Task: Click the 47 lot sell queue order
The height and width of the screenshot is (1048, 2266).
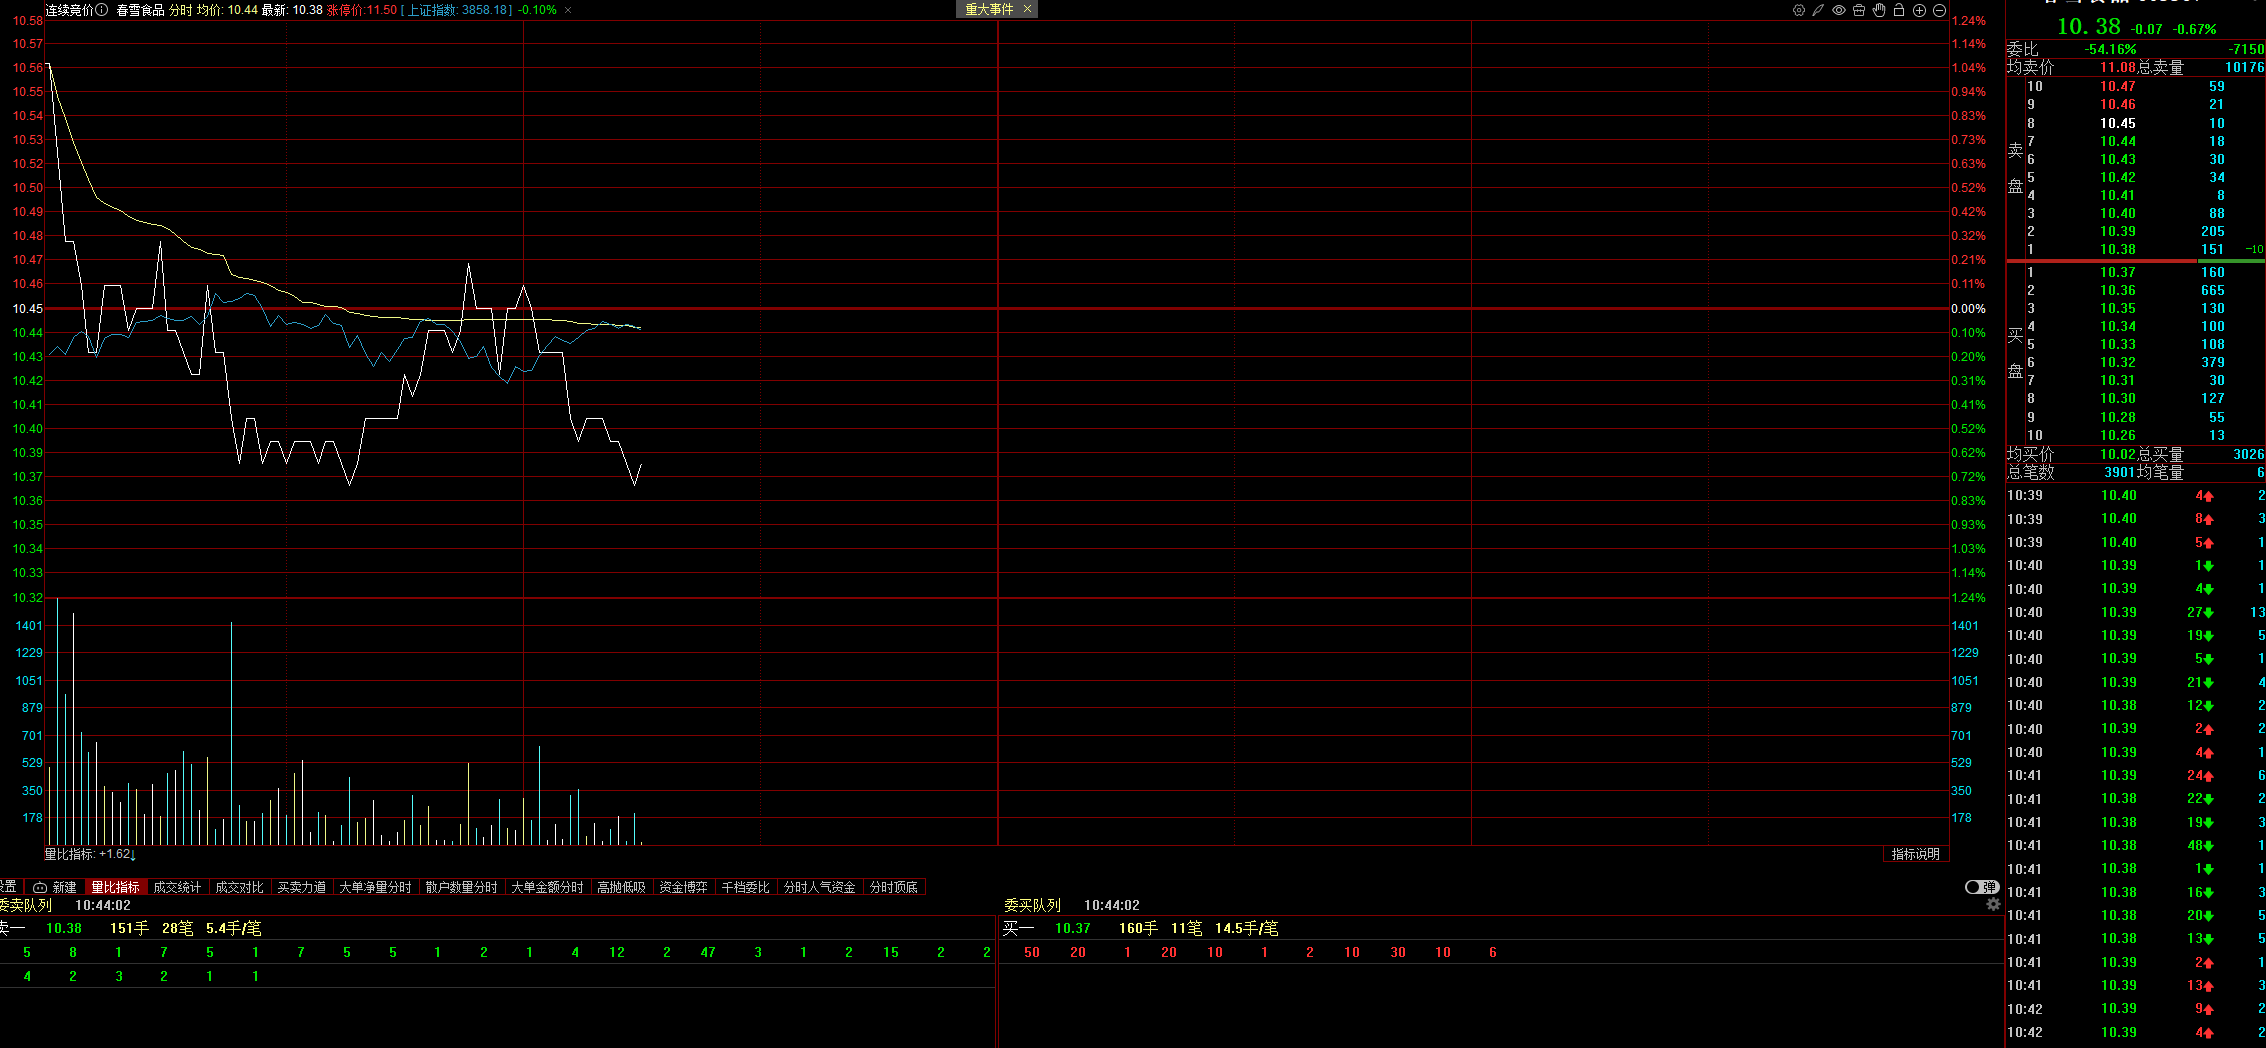Action: (x=708, y=952)
